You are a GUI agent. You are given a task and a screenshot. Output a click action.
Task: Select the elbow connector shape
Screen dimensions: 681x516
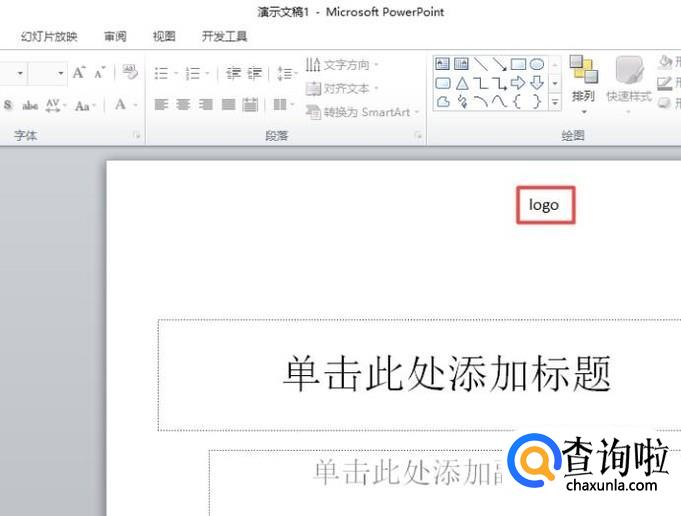(481, 83)
